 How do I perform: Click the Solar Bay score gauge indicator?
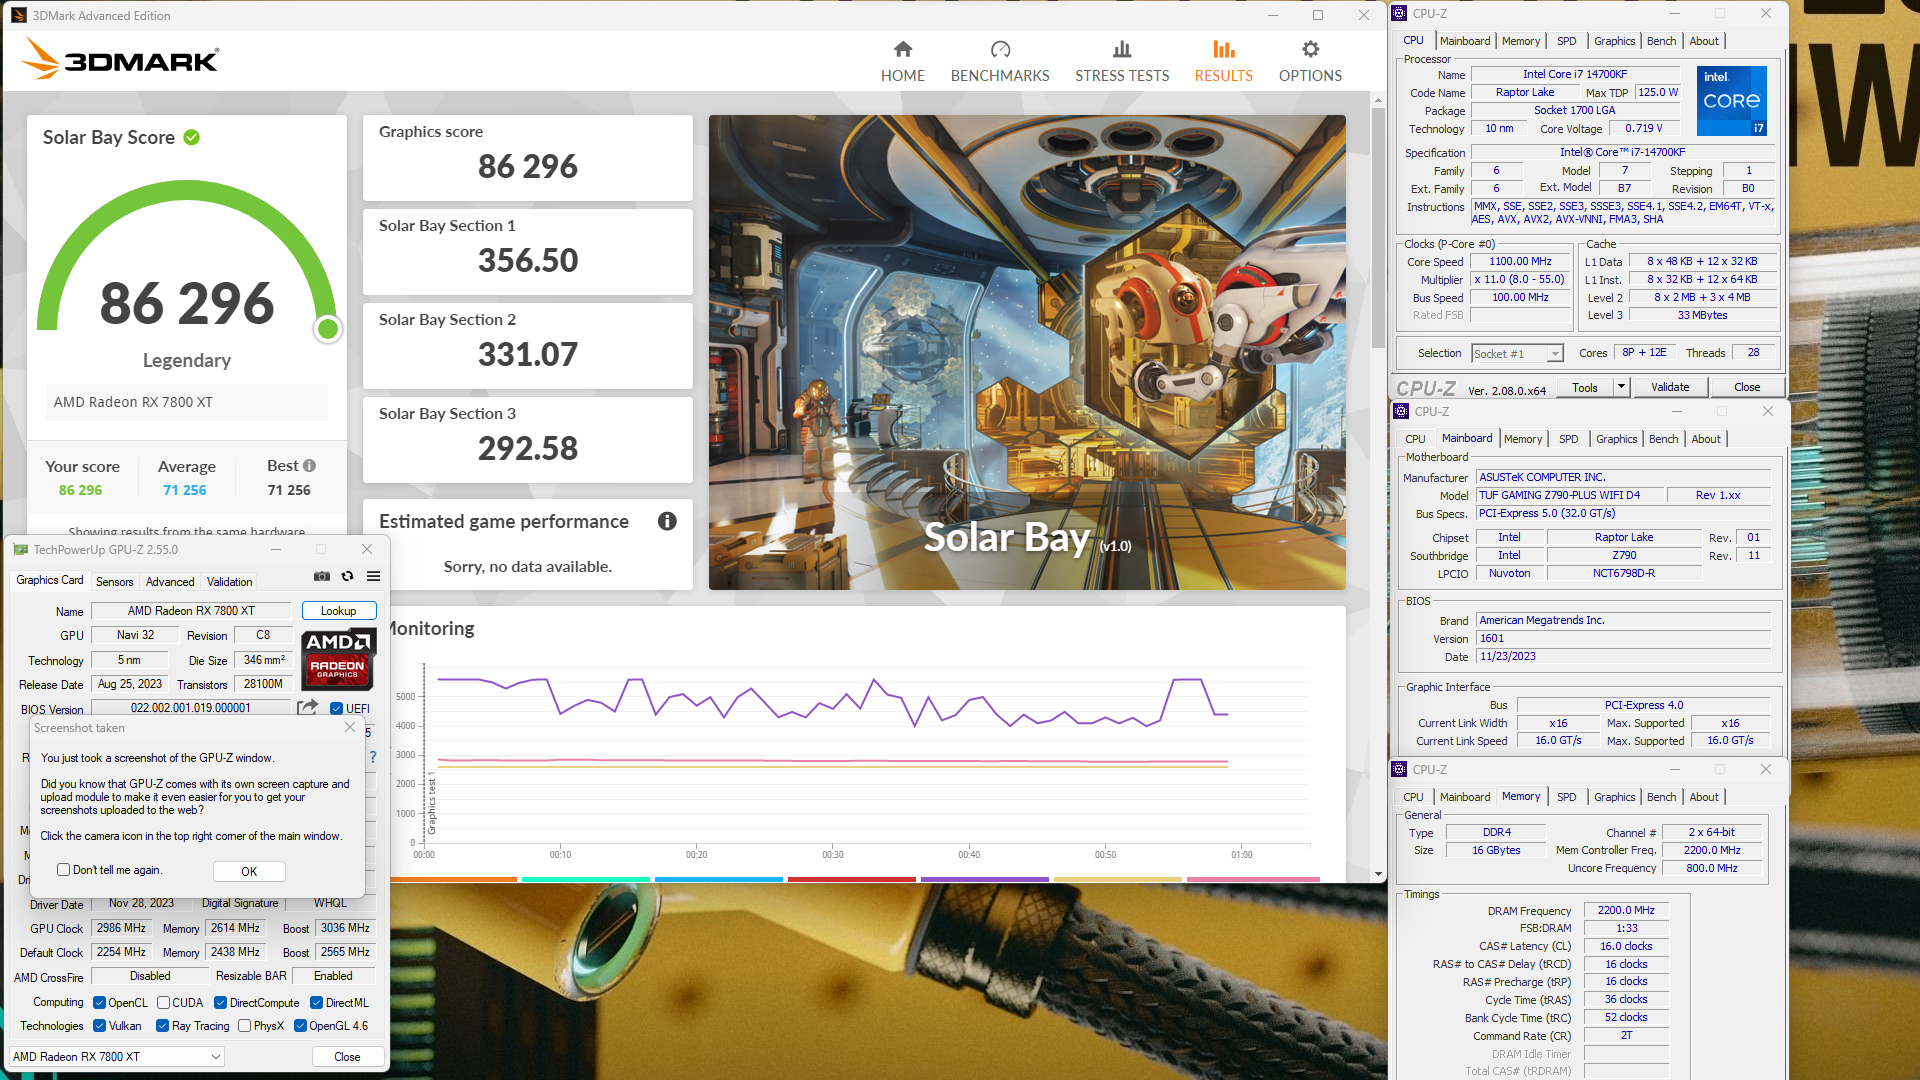[x=327, y=329]
